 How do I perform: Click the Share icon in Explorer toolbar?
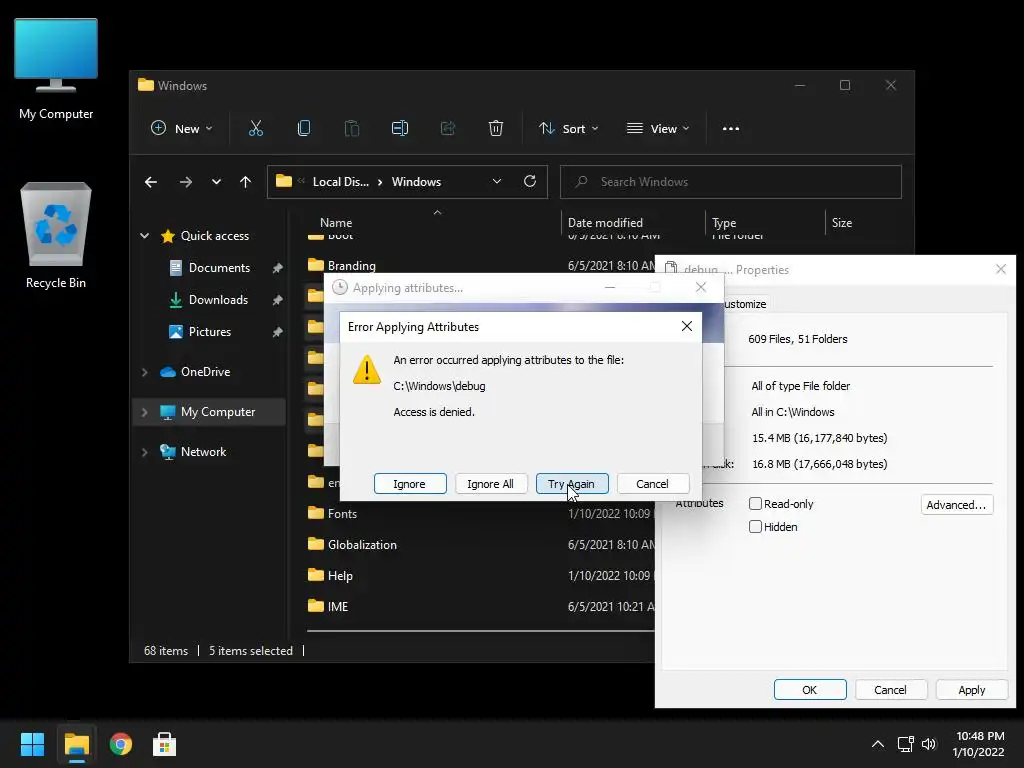448,129
